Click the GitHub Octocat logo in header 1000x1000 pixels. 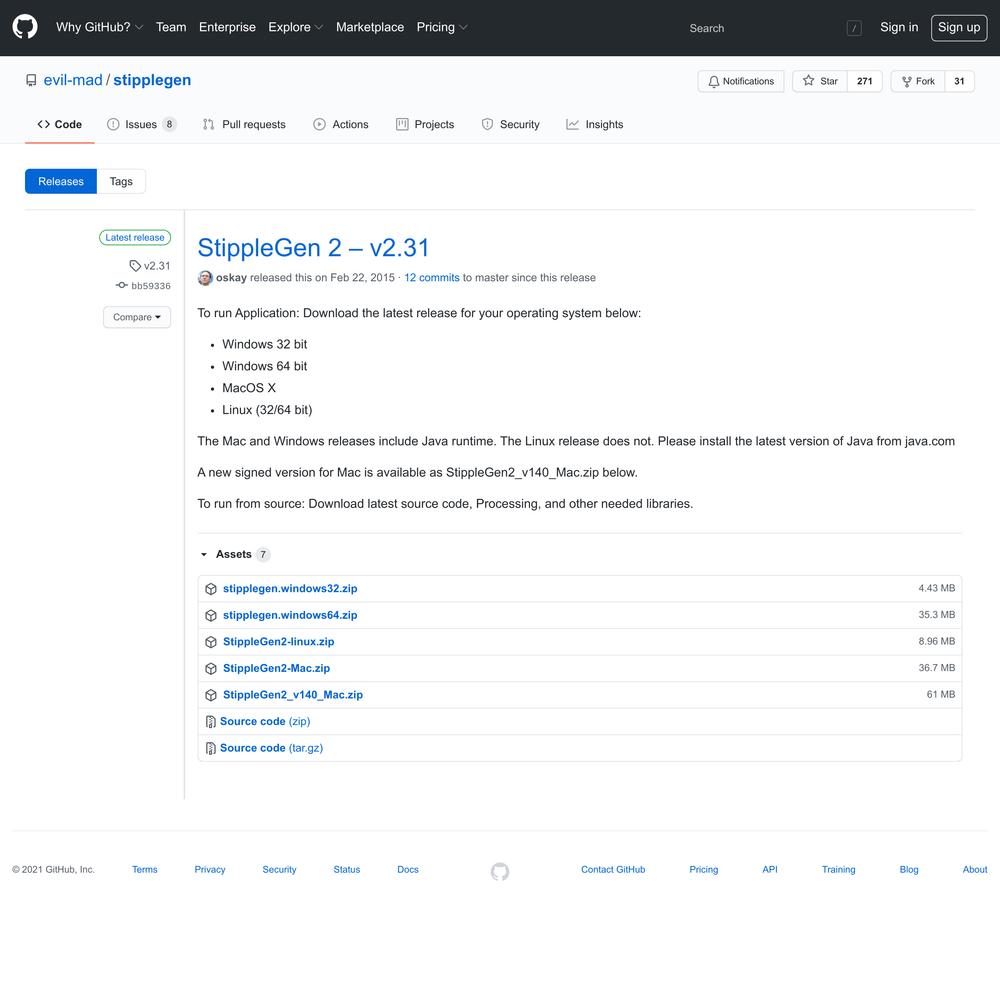(25, 27)
